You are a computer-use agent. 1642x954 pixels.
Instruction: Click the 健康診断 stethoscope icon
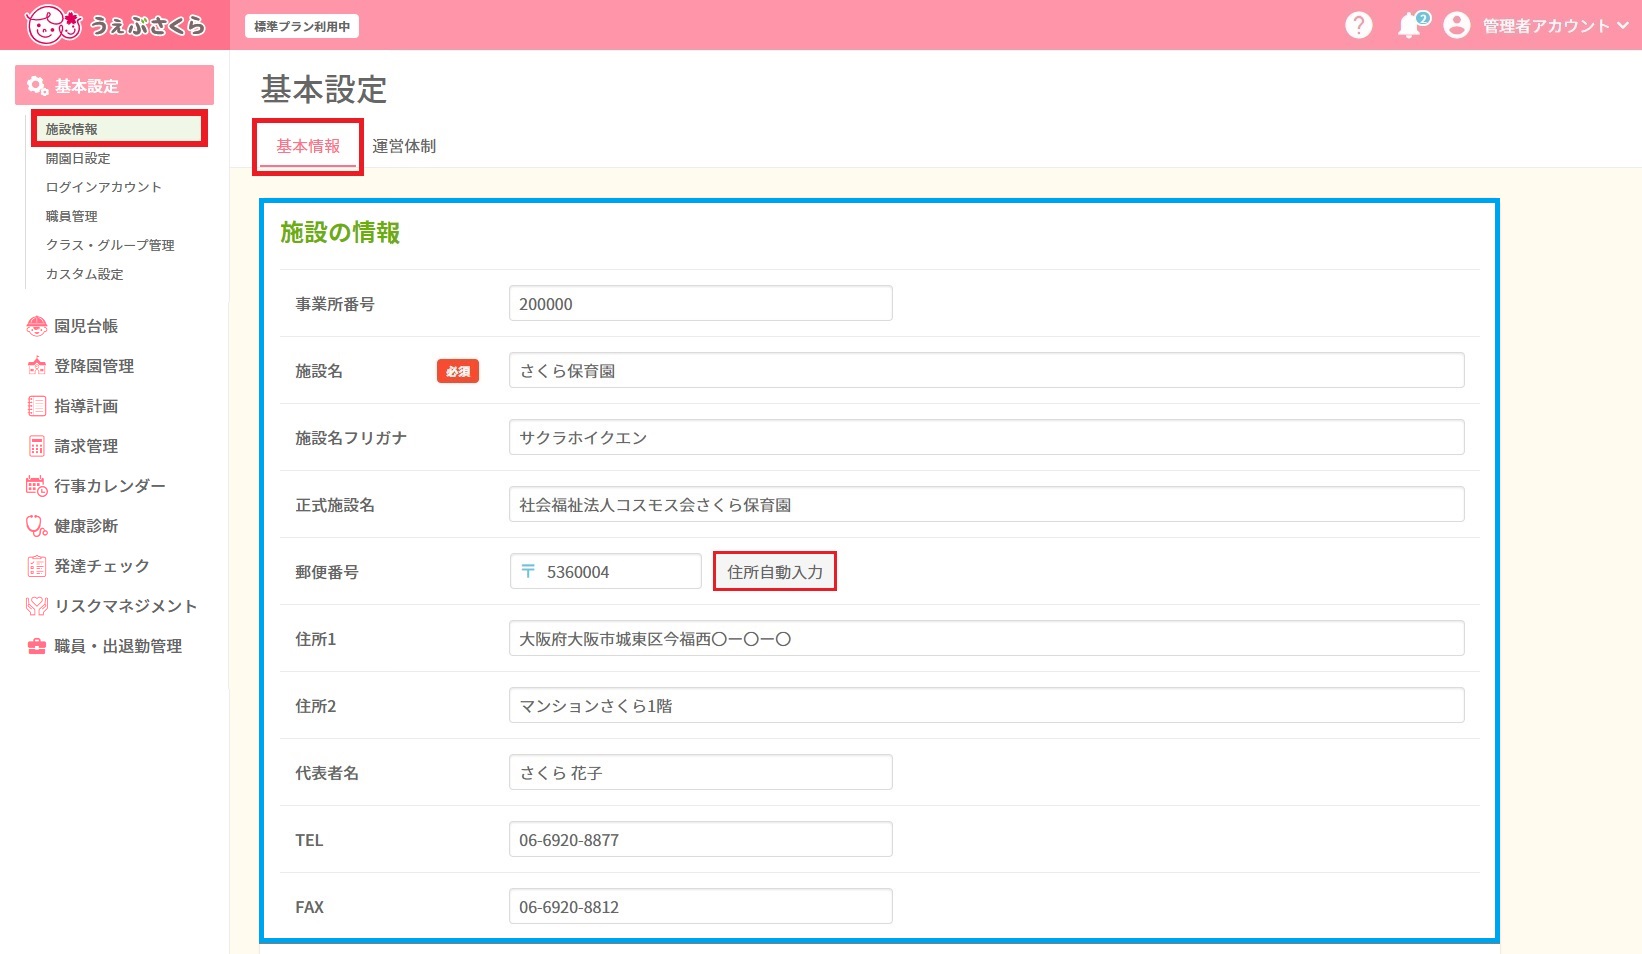37,526
